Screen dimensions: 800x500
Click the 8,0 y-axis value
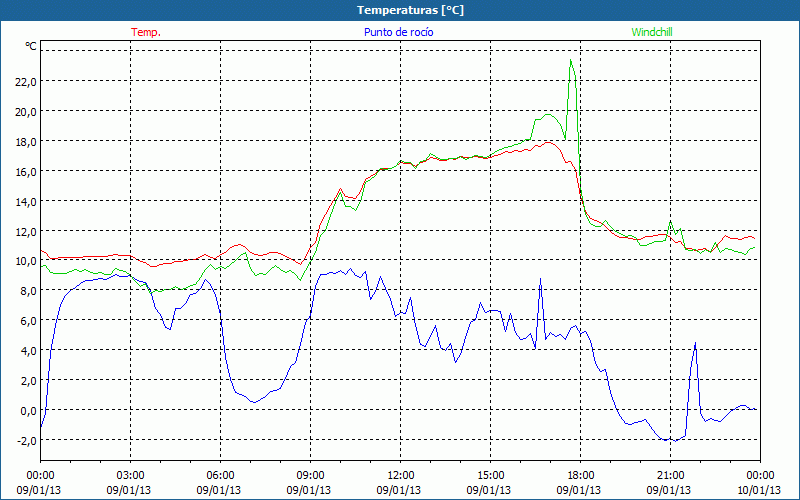click(x=28, y=291)
